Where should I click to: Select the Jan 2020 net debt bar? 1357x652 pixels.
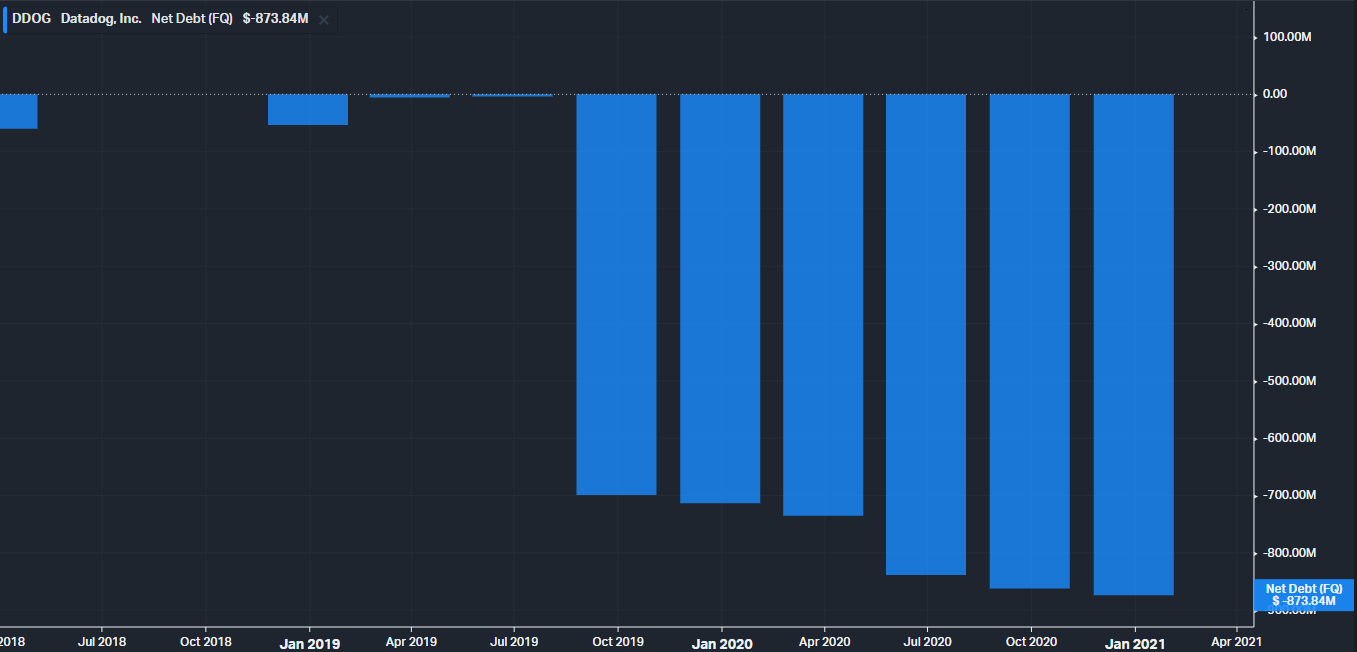tap(720, 298)
